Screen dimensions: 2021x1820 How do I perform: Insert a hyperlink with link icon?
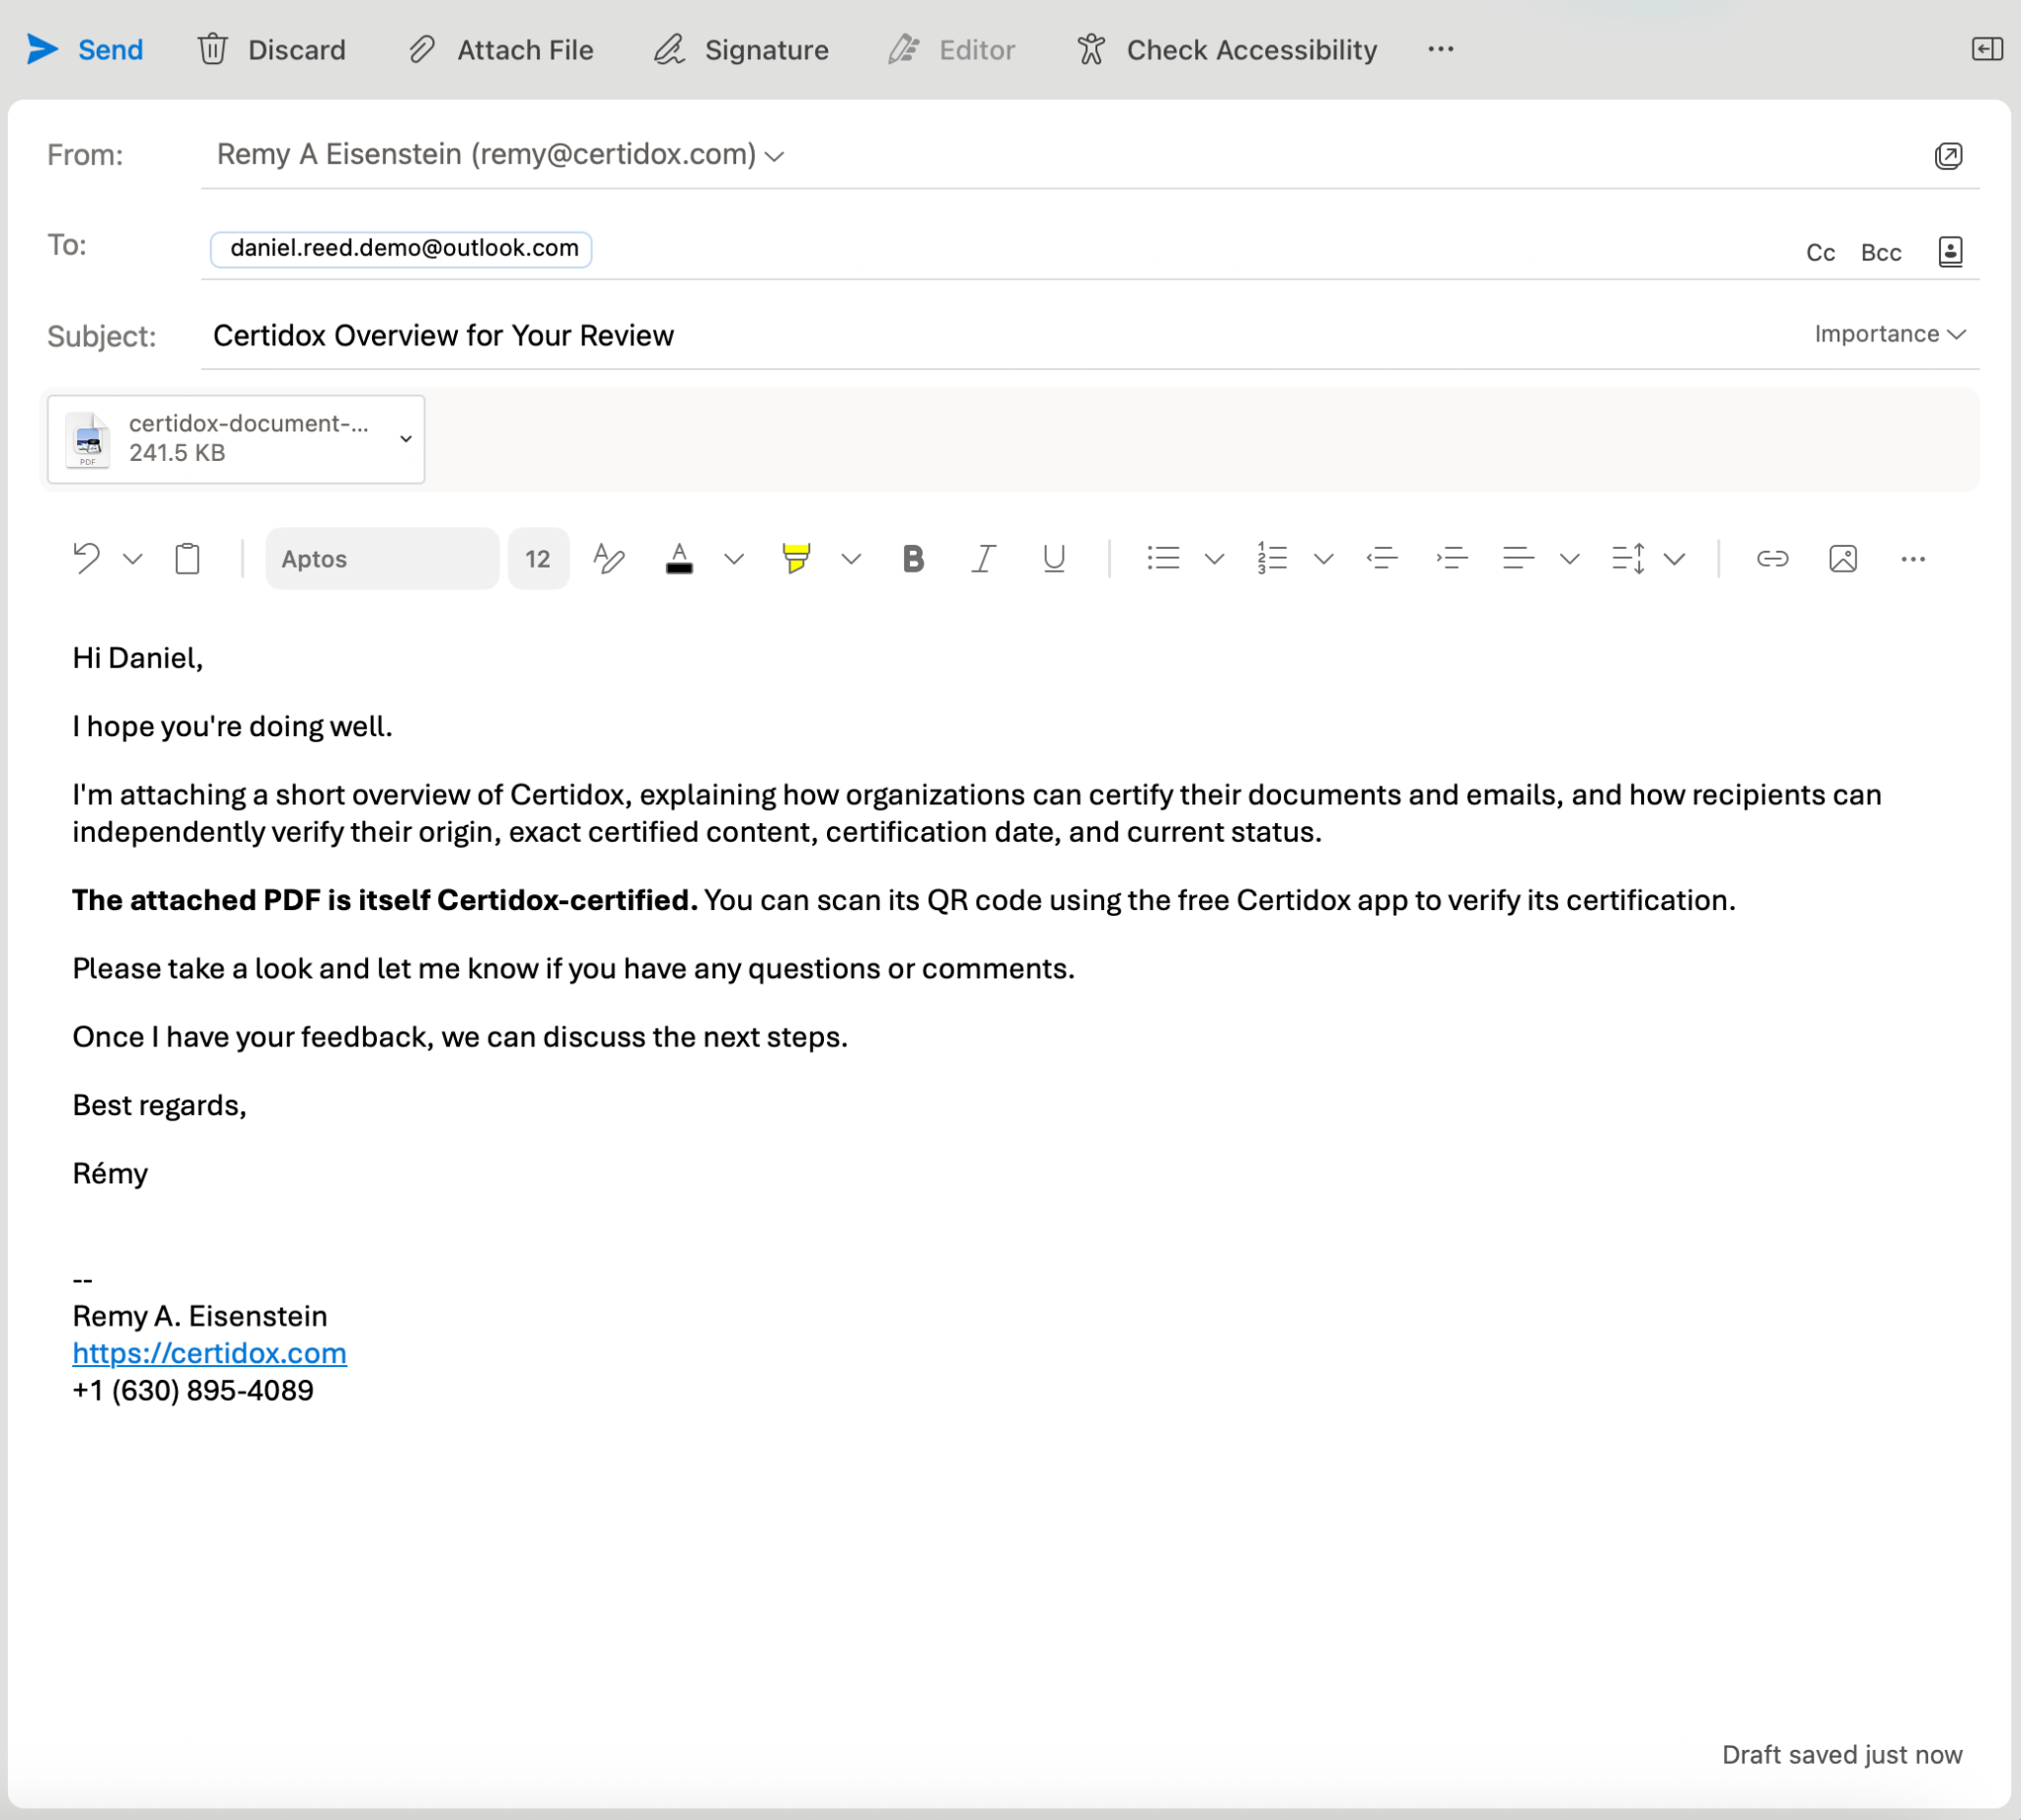tap(1772, 558)
